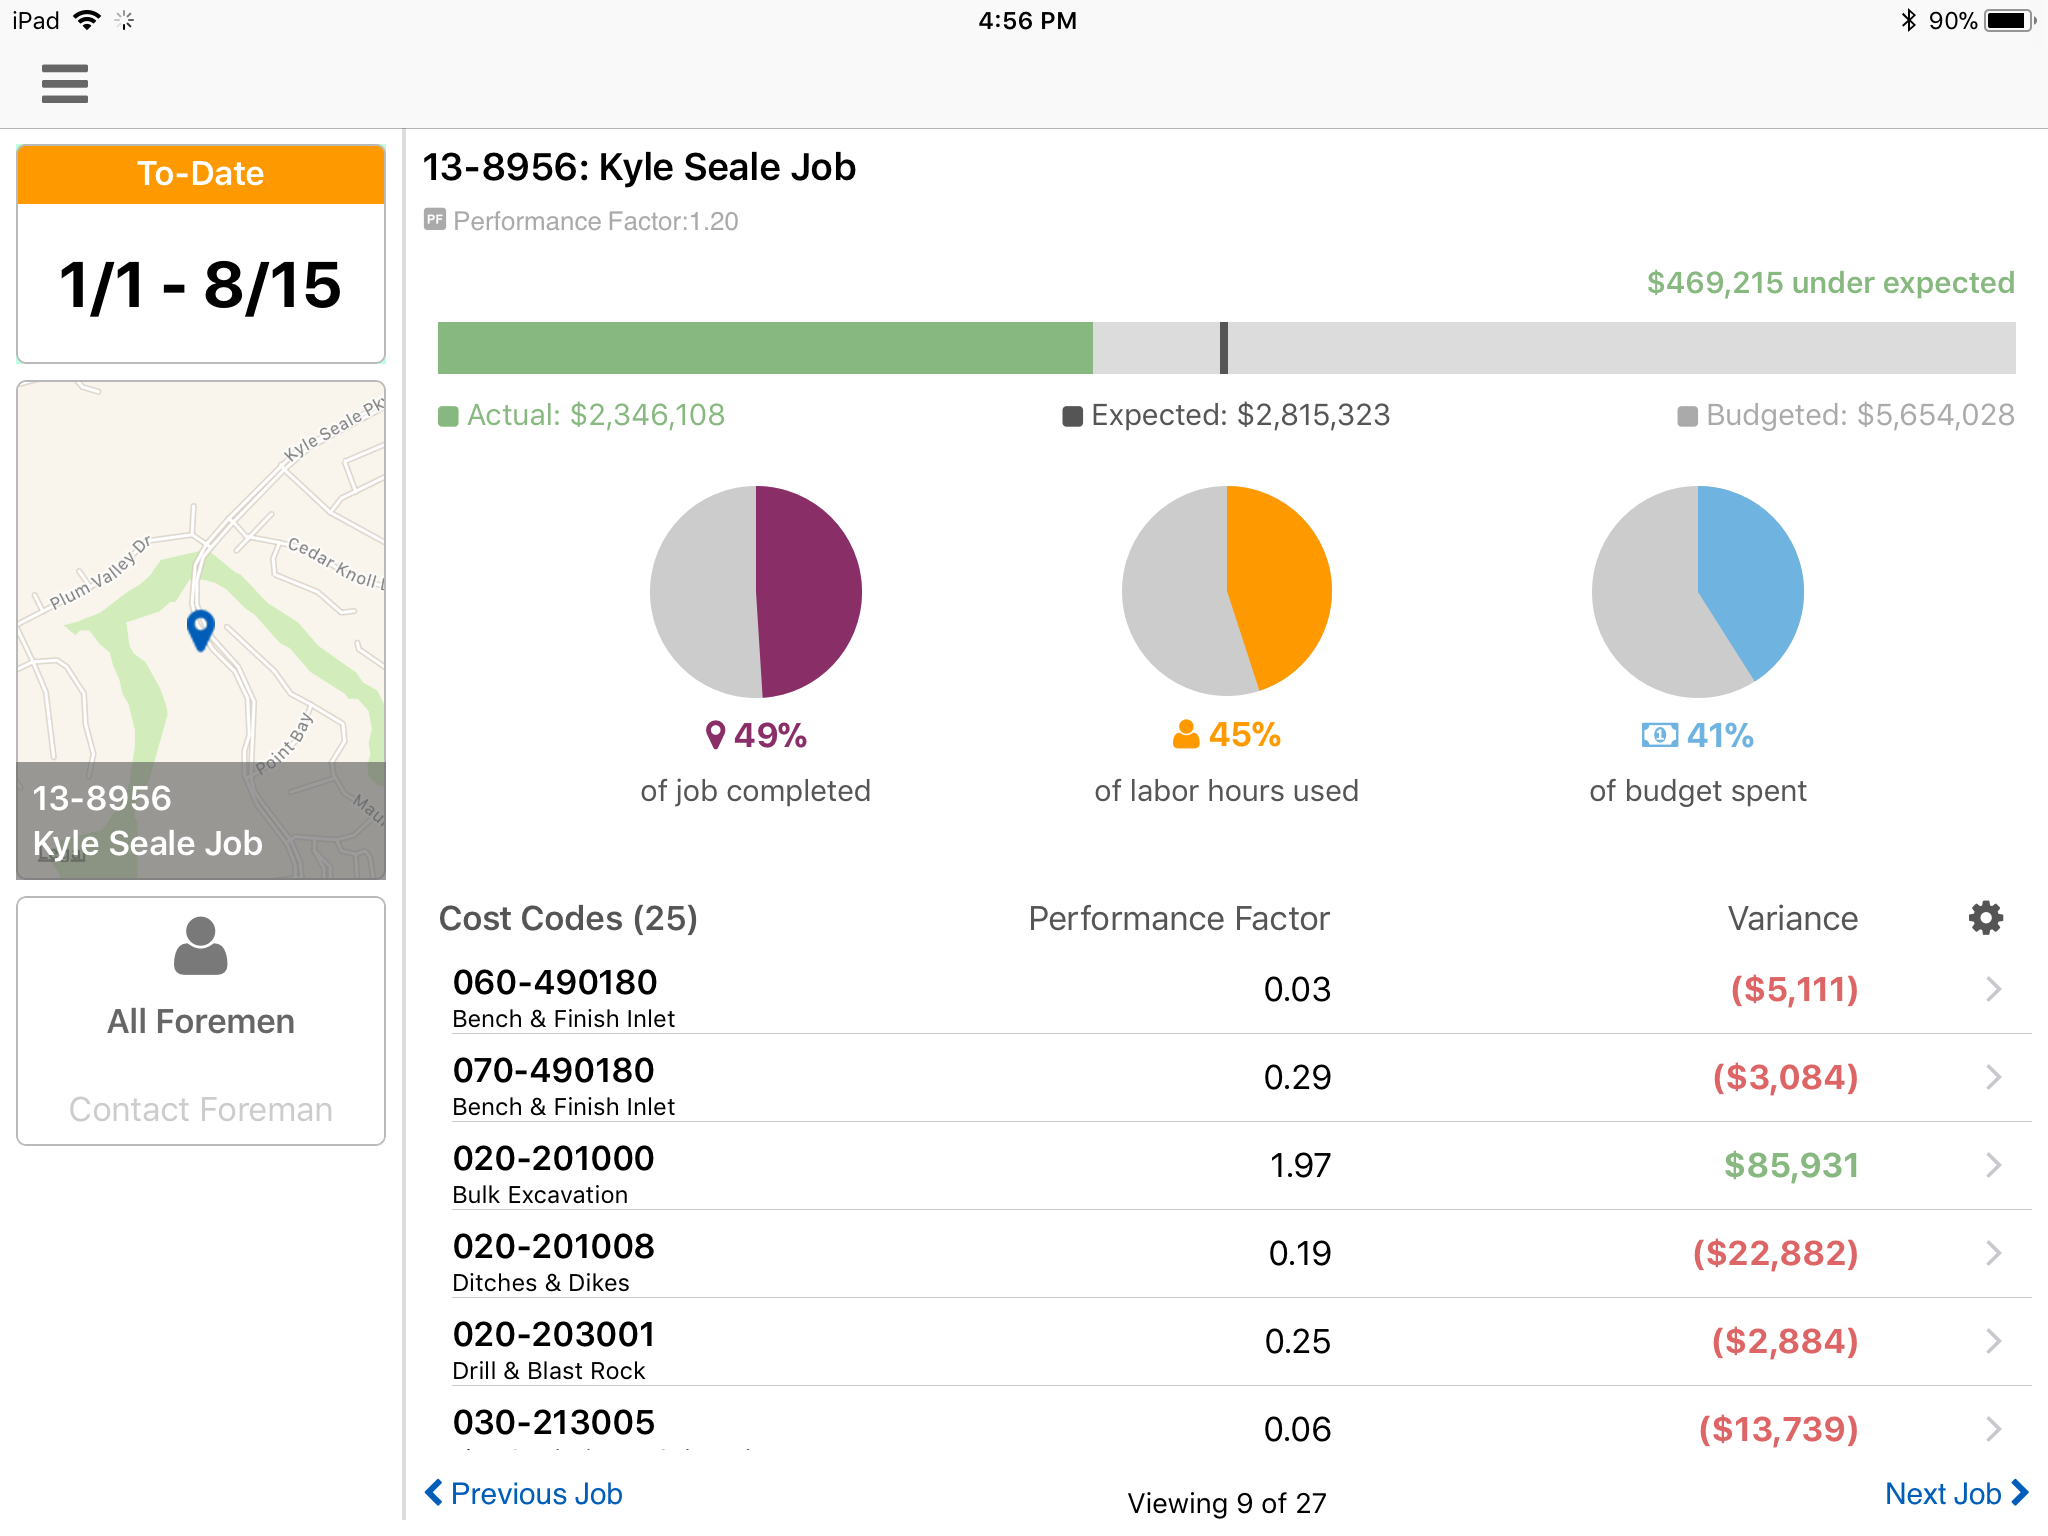Select the To-Date date range tab

tap(201, 174)
